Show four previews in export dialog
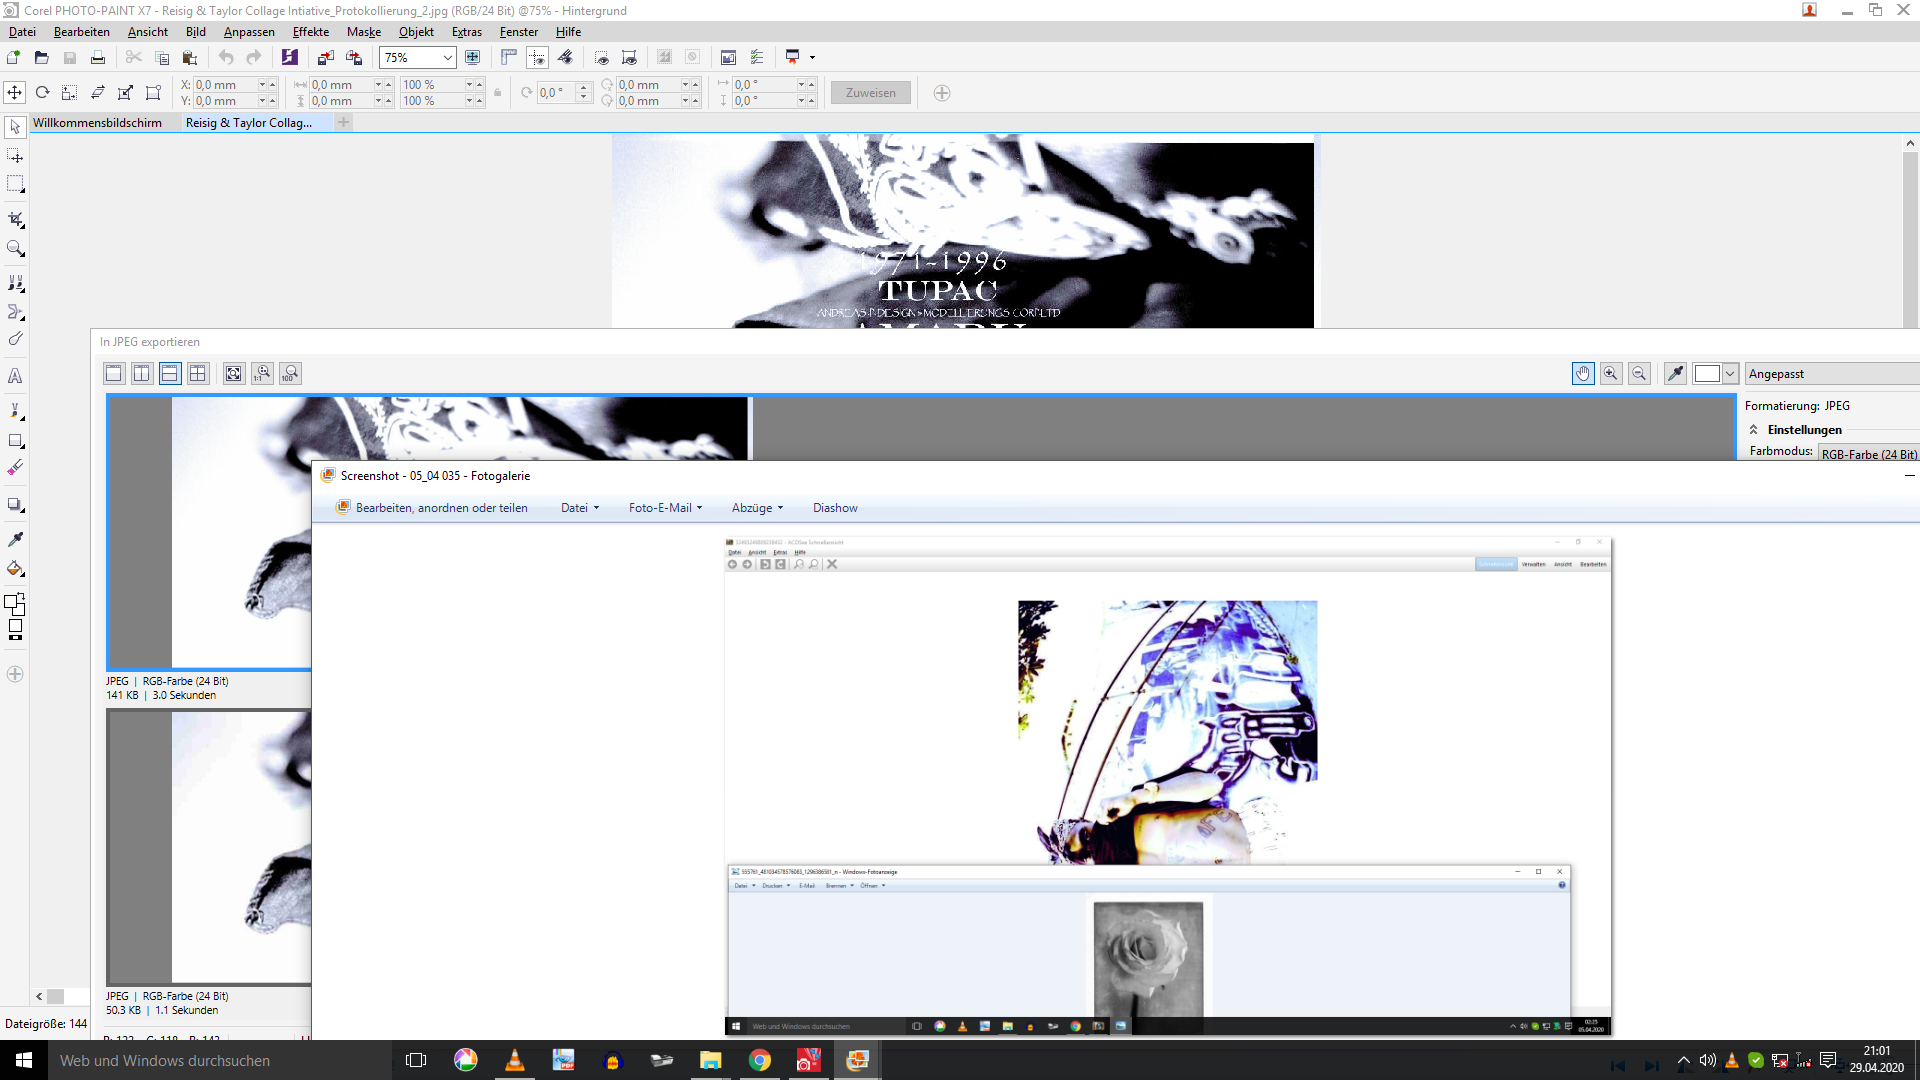 click(x=198, y=373)
